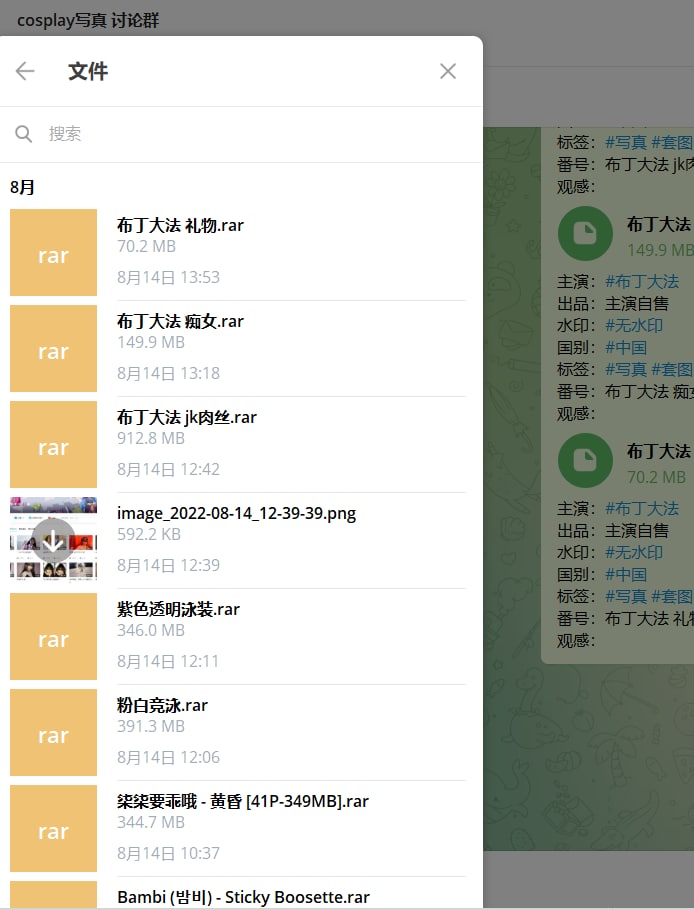The height and width of the screenshot is (910, 694).
Task: Open rar icon for 布丁大法 礼物.rar
Action: (x=53, y=252)
